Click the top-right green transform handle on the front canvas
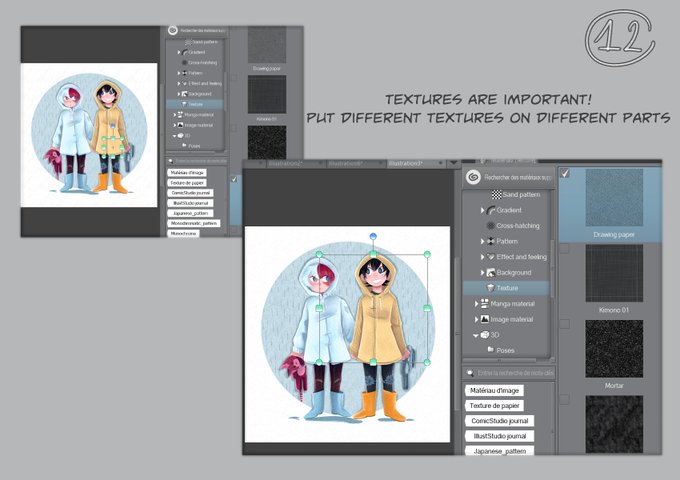 427,254
